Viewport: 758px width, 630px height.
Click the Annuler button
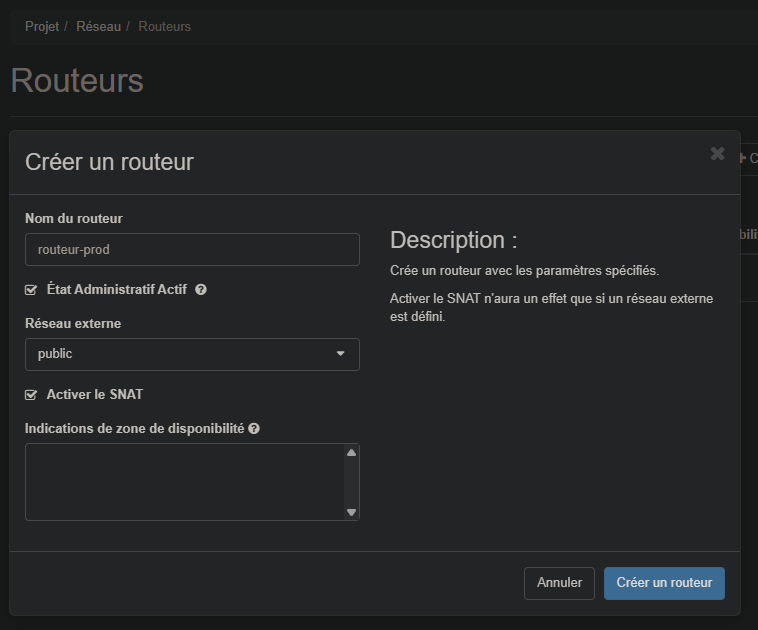pyautogui.click(x=559, y=583)
